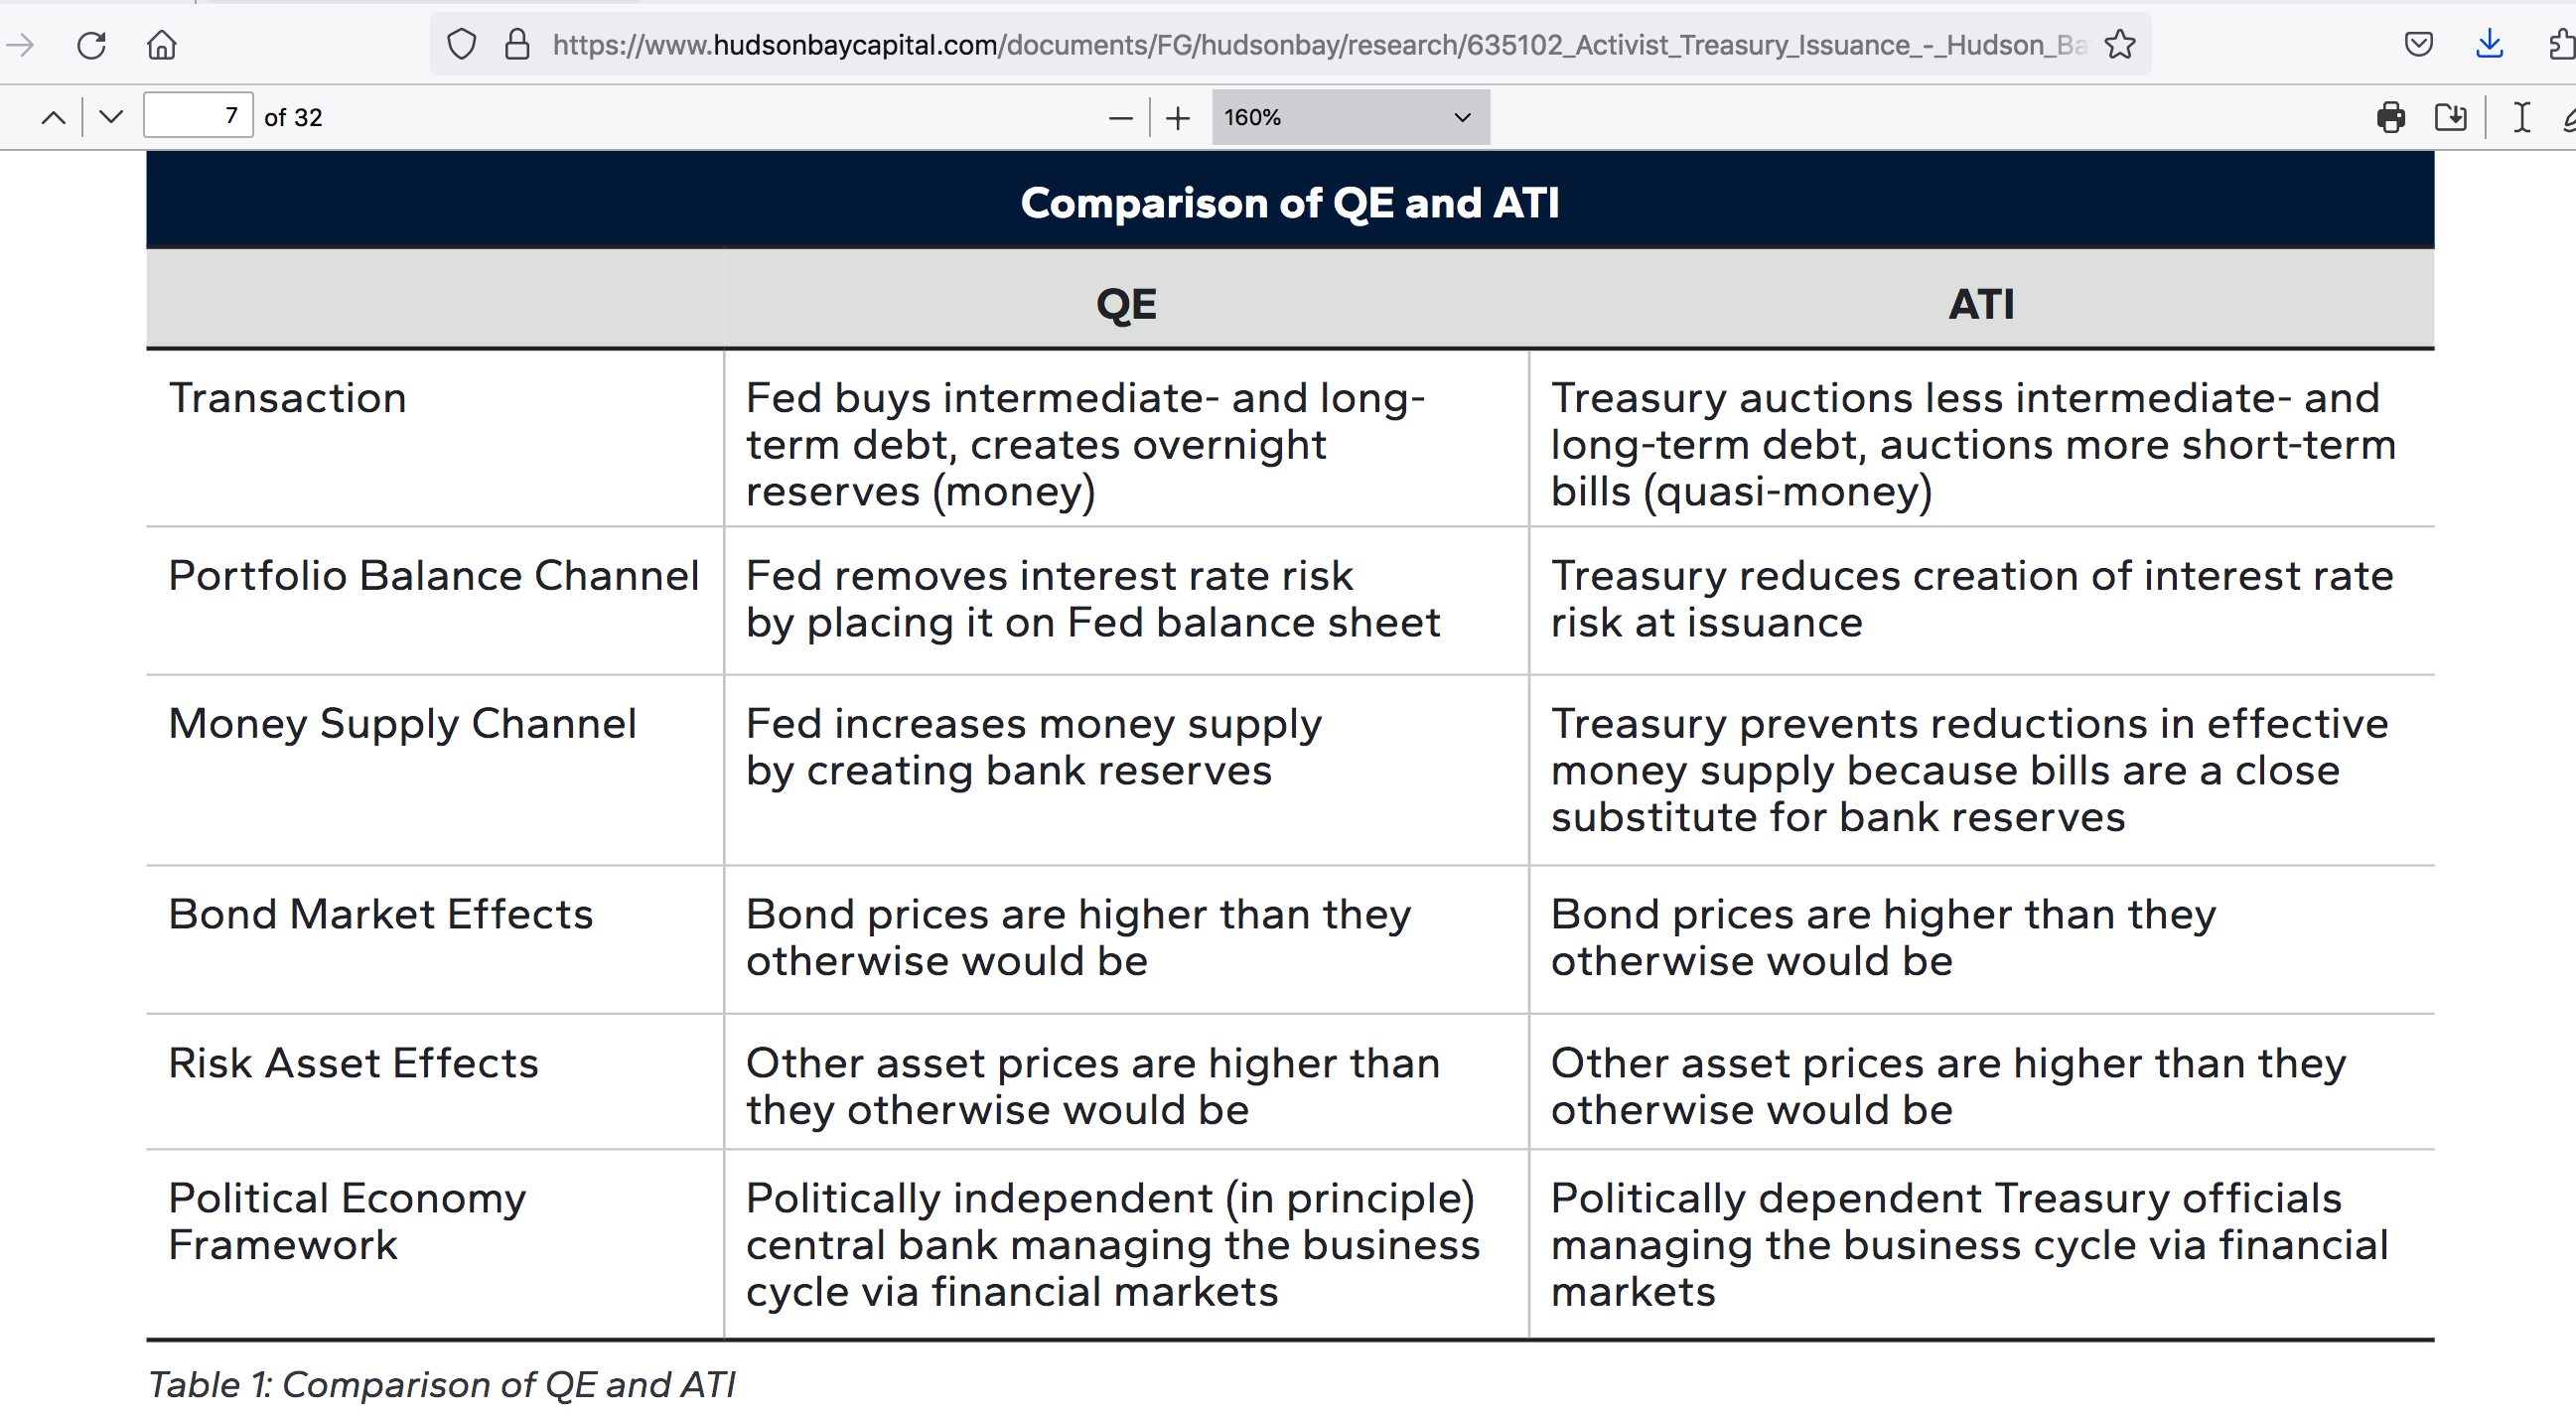Save page to Pocket
Viewport: 2576px width, 1414px height.
click(x=2418, y=45)
